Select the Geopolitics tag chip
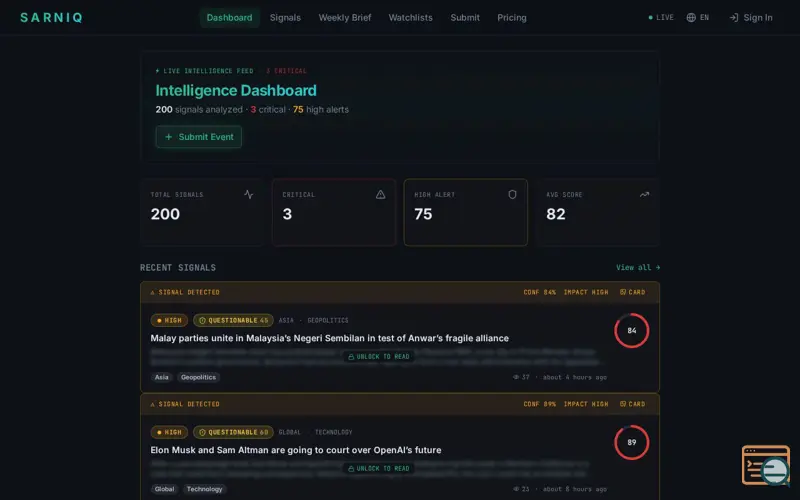 click(x=198, y=377)
